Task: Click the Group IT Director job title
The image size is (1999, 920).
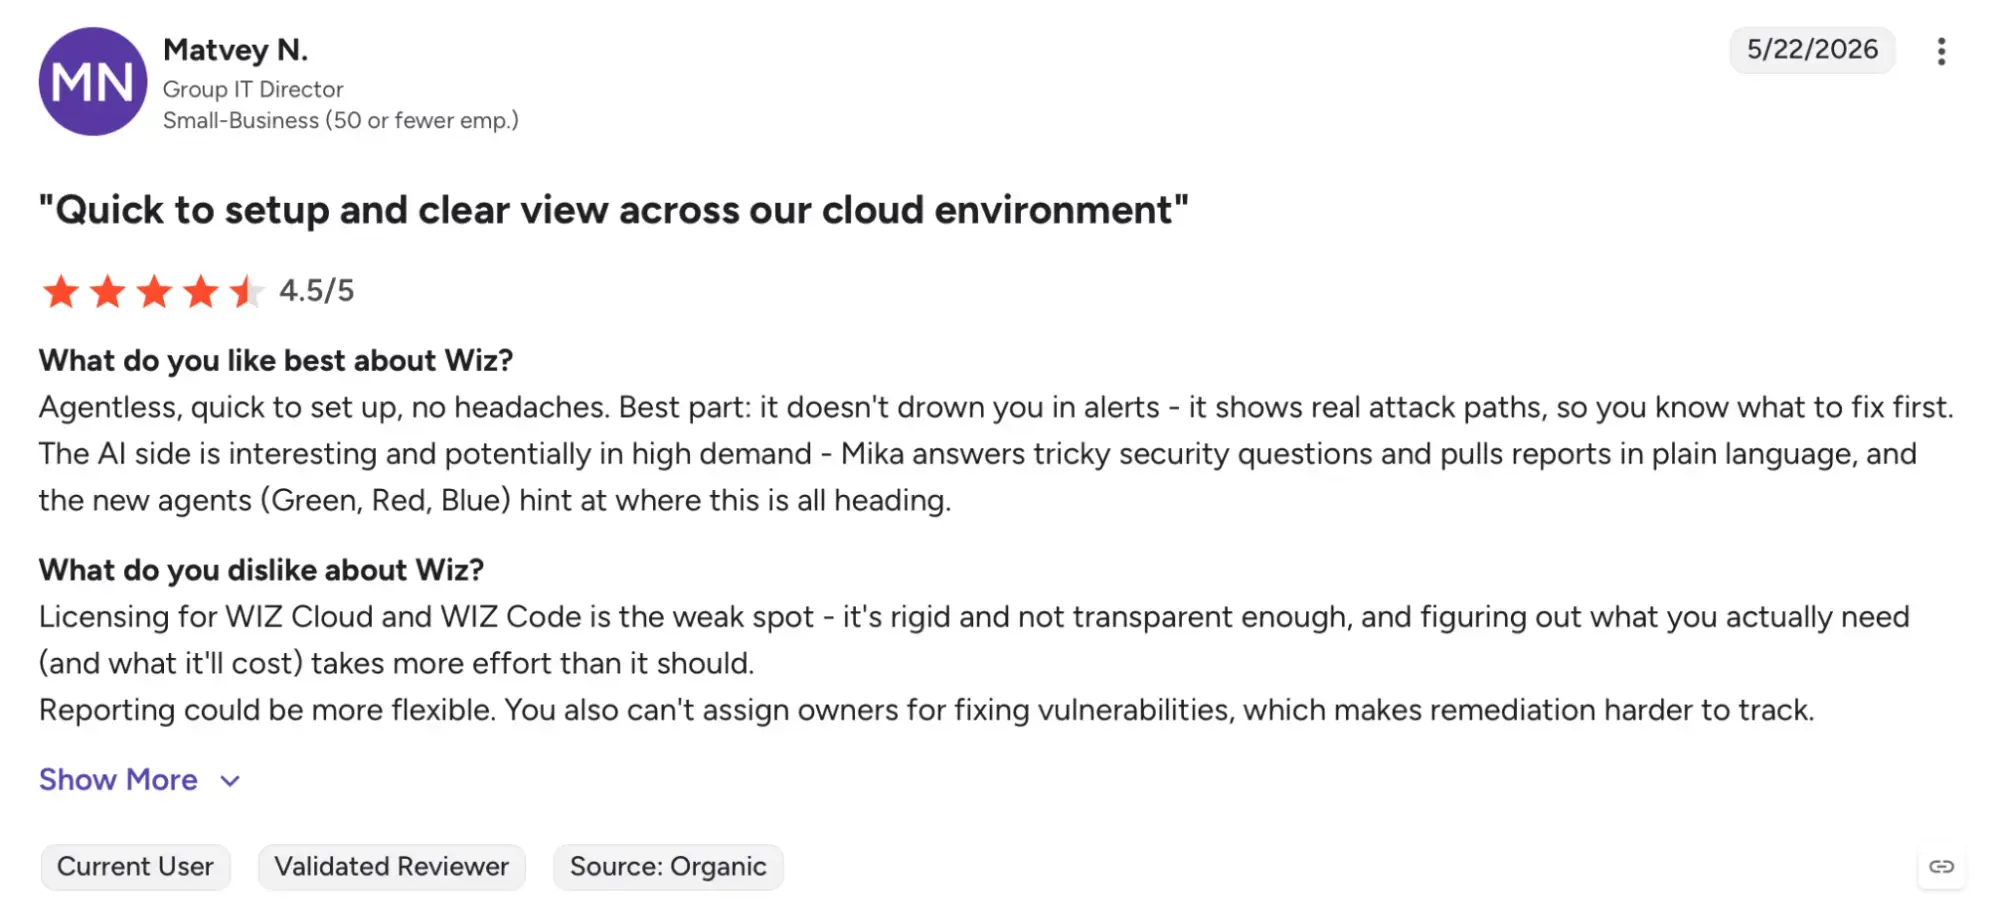Action: click(x=253, y=89)
